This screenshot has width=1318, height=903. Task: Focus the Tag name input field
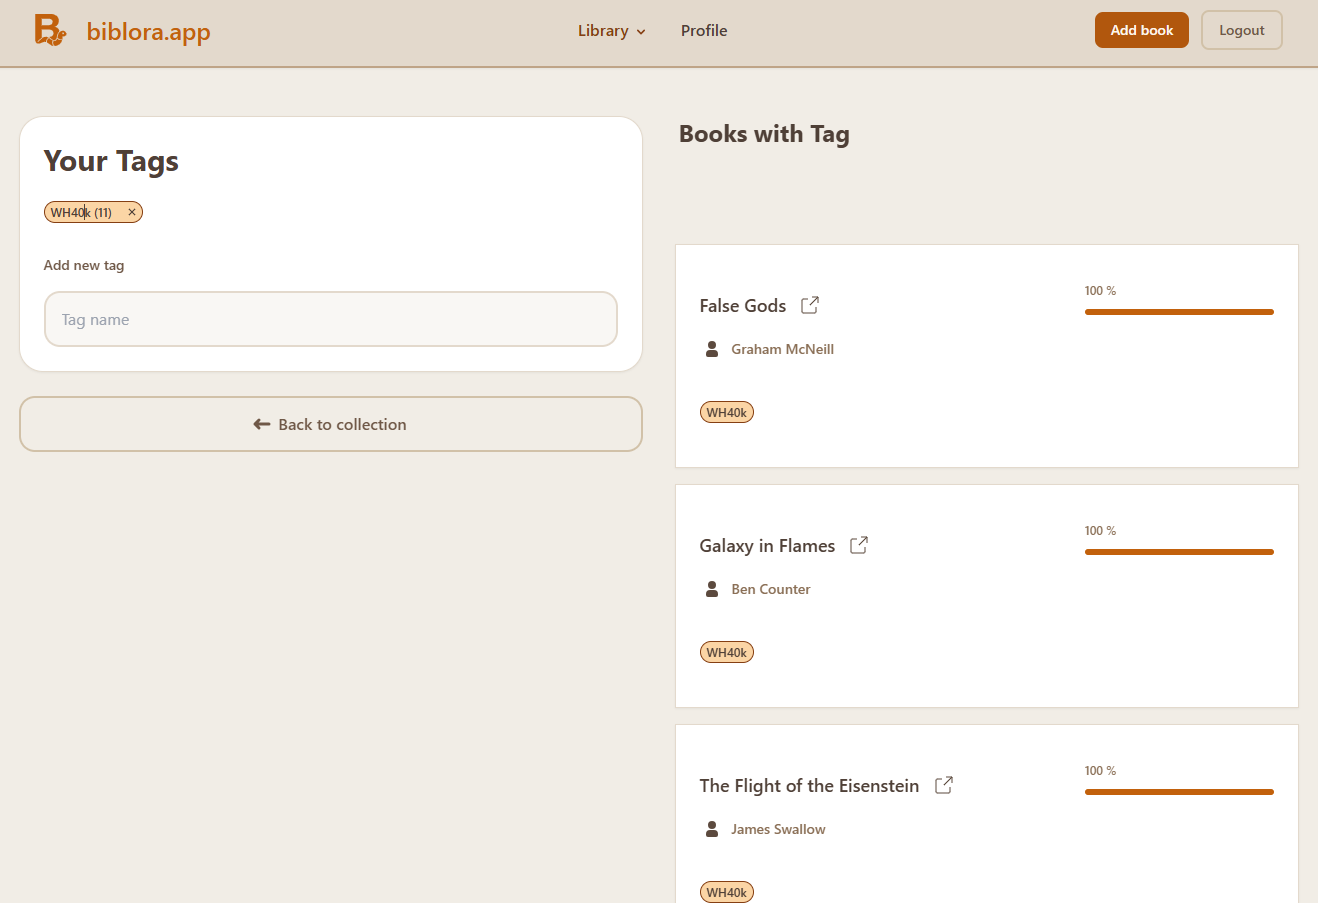[331, 320]
